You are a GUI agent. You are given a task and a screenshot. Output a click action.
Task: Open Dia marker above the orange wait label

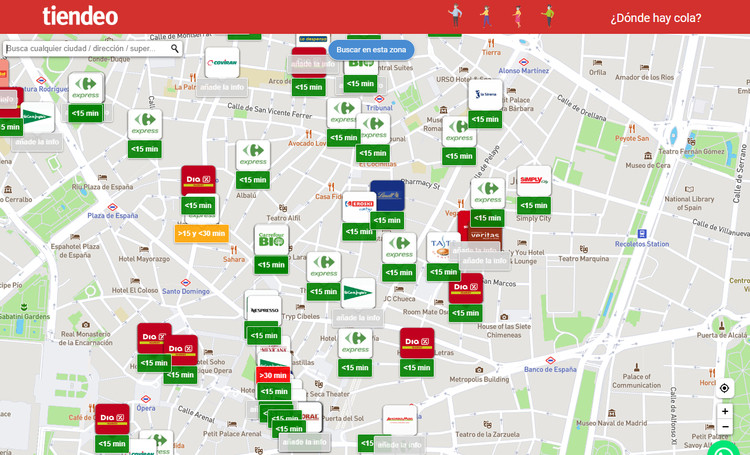tap(199, 180)
